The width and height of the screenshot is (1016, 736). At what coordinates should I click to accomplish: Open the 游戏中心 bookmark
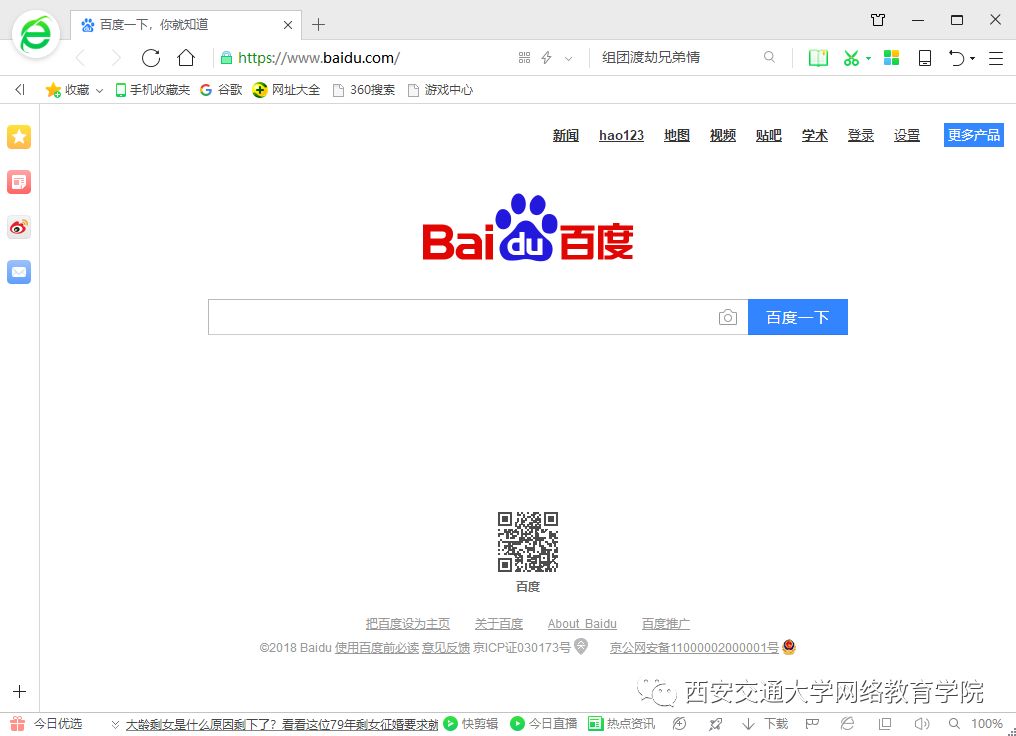(x=440, y=90)
